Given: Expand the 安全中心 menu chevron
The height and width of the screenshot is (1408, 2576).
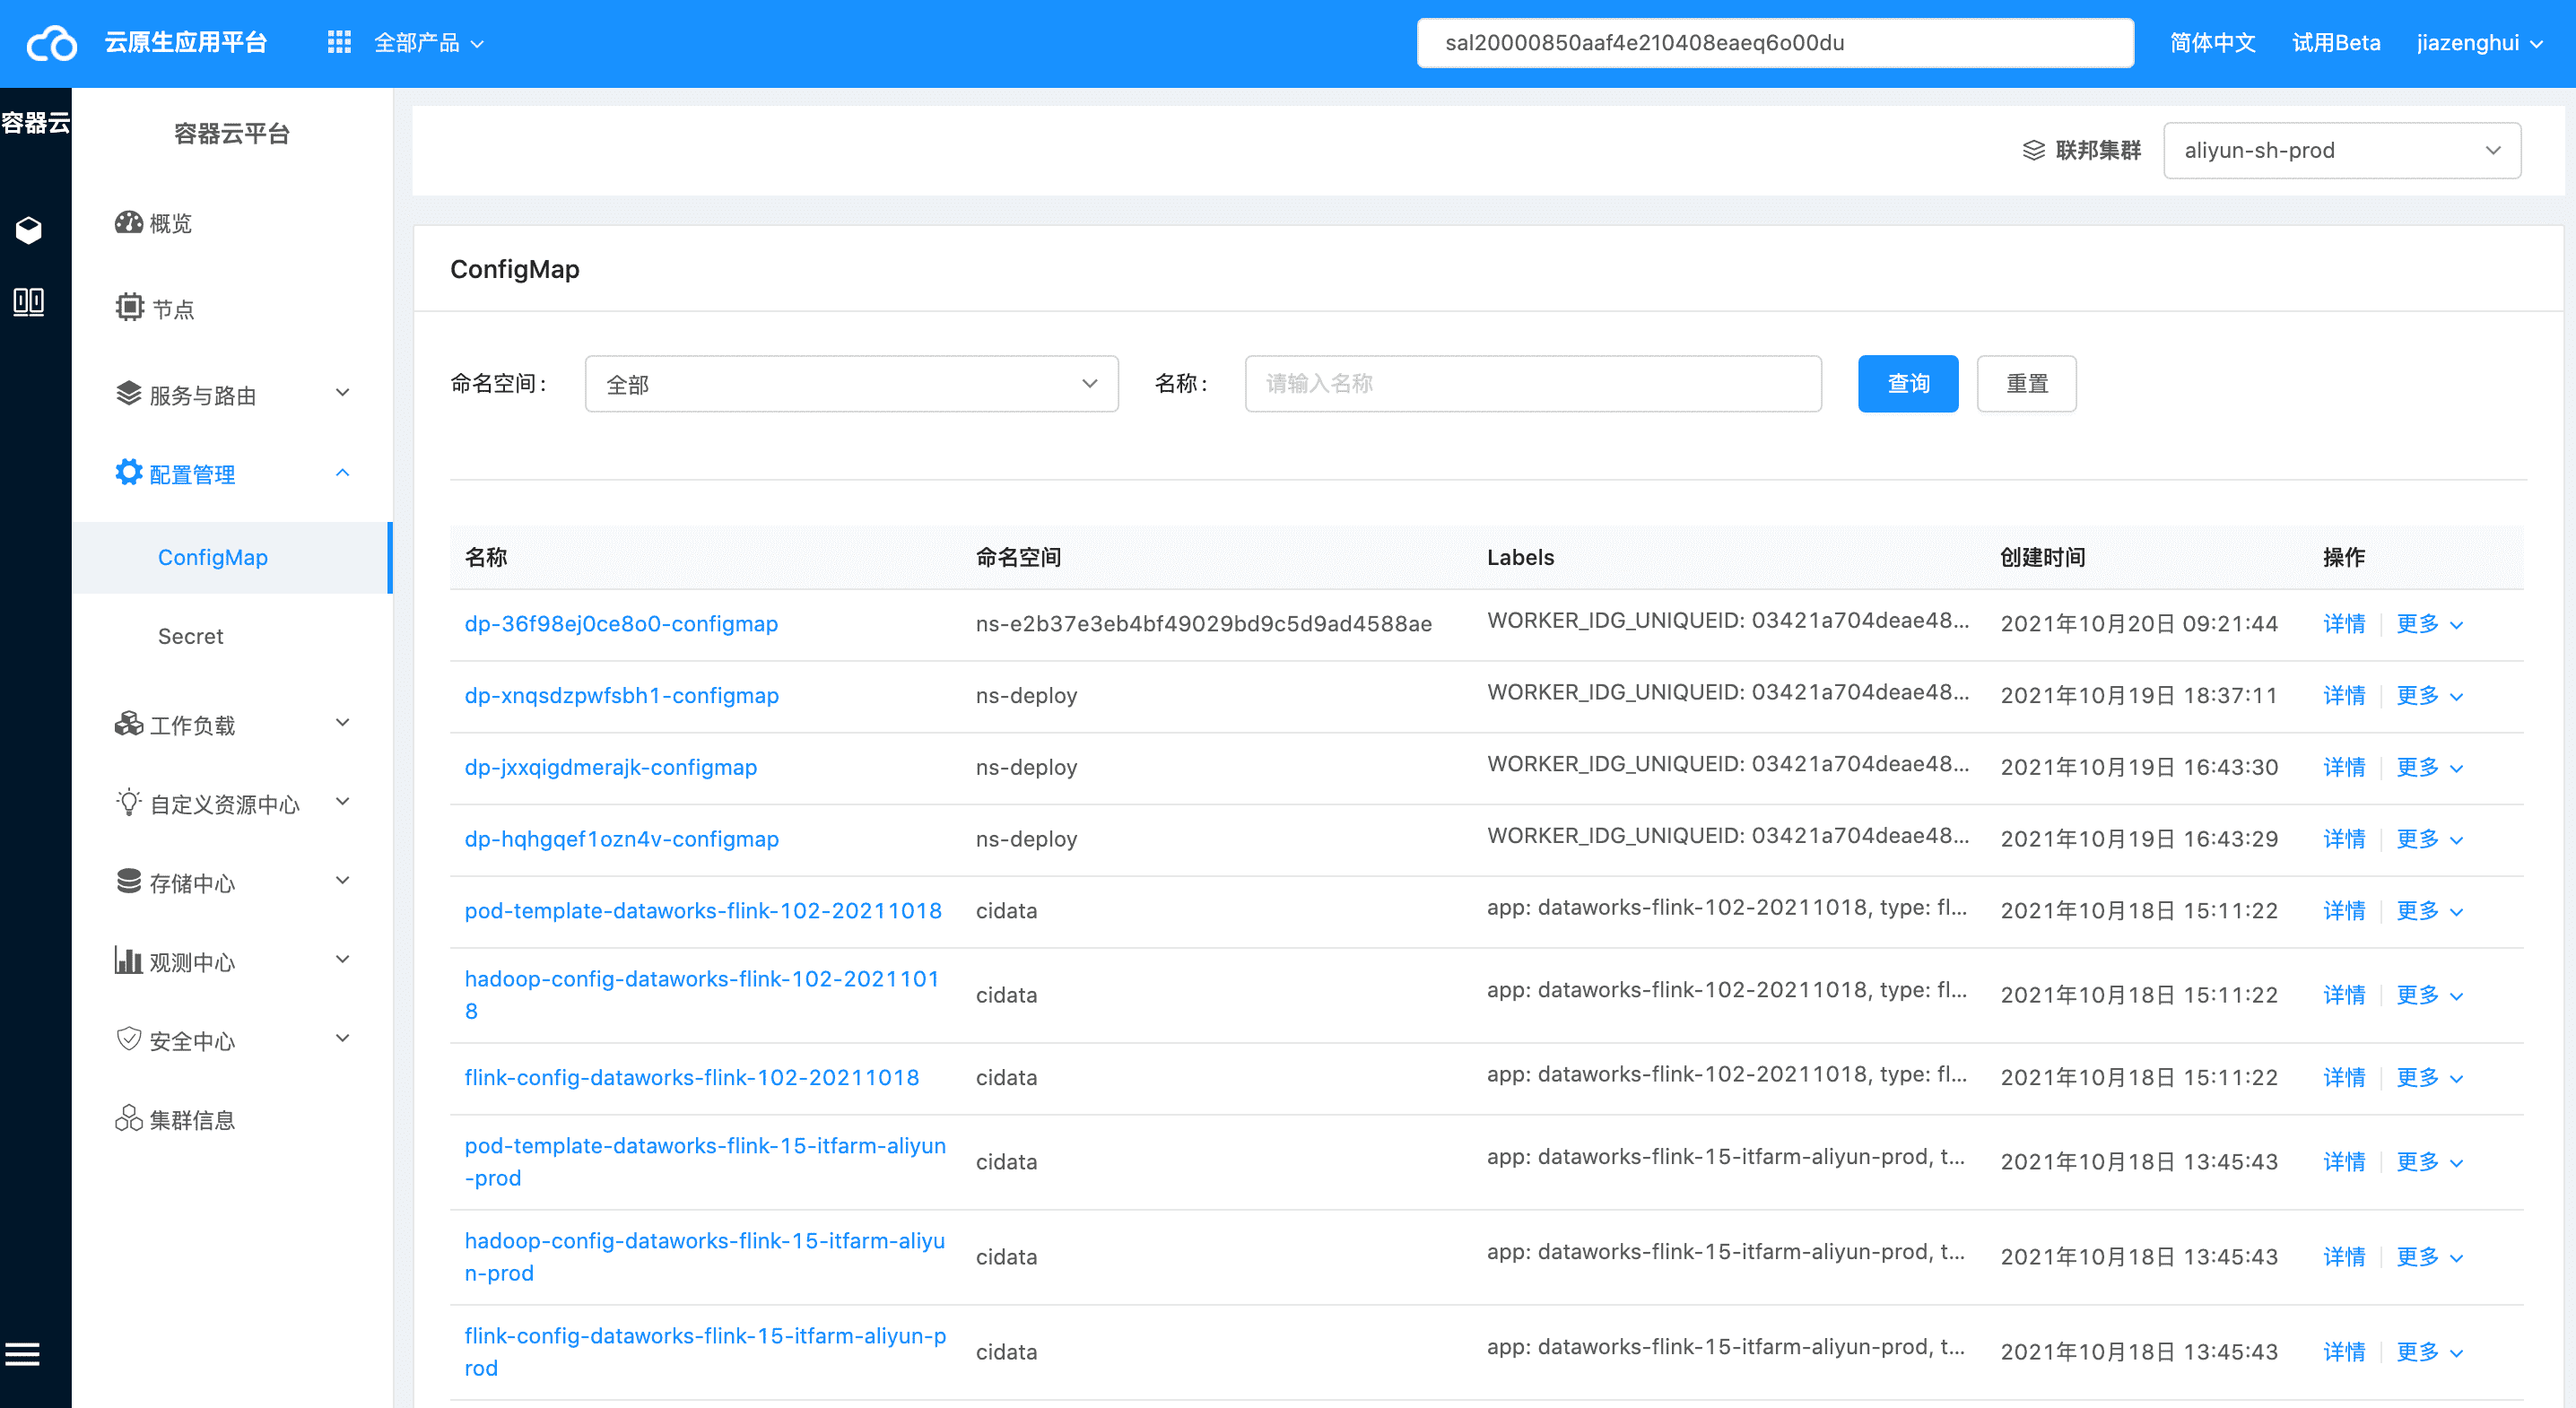Looking at the screenshot, I should click(x=342, y=1039).
